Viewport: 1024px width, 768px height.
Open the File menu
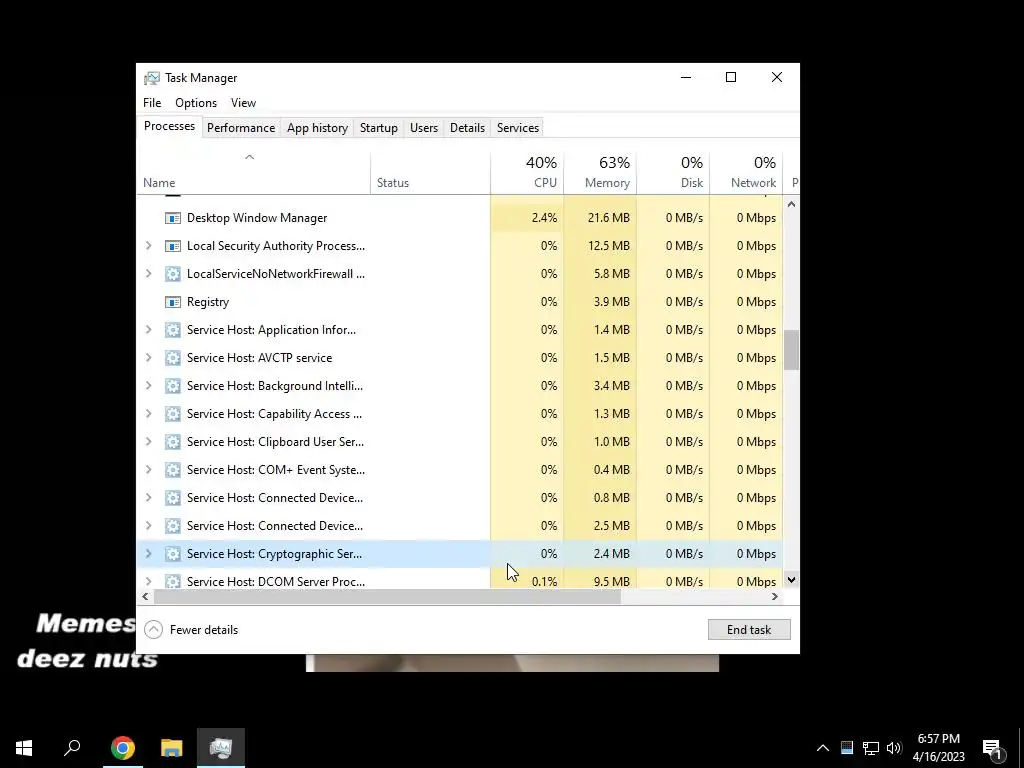152,103
